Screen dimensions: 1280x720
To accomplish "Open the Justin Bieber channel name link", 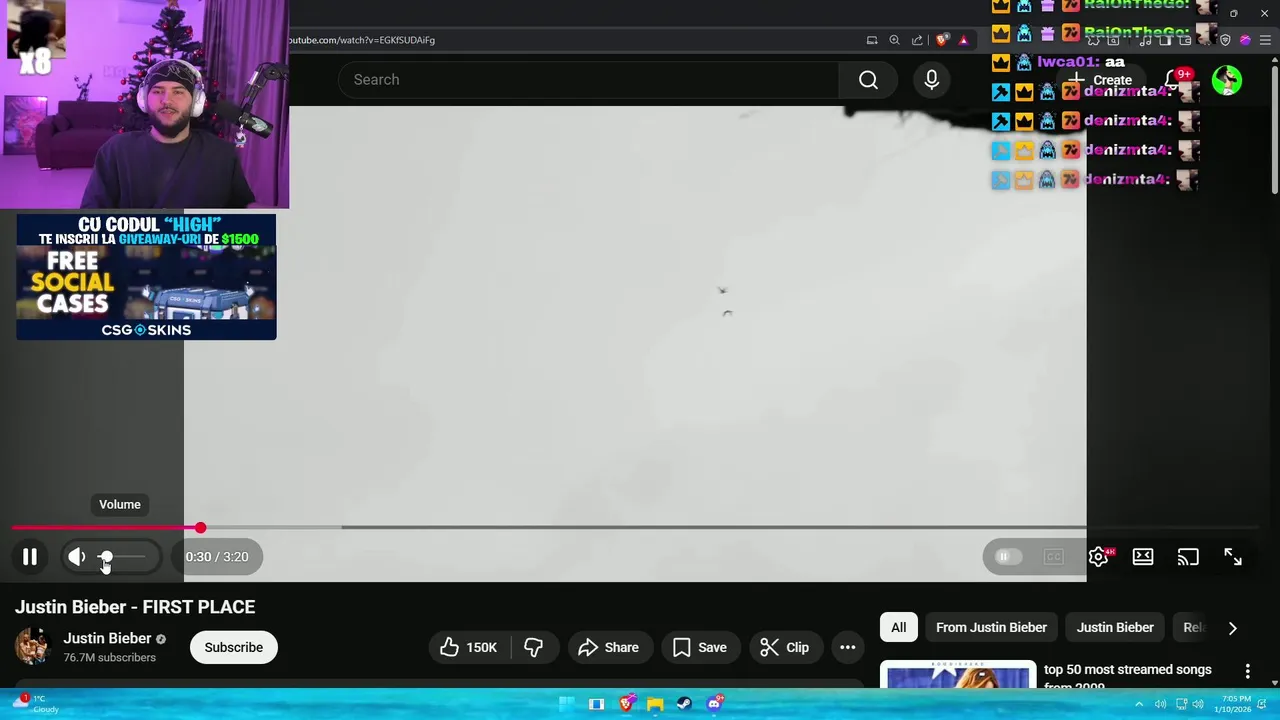I will [x=107, y=638].
